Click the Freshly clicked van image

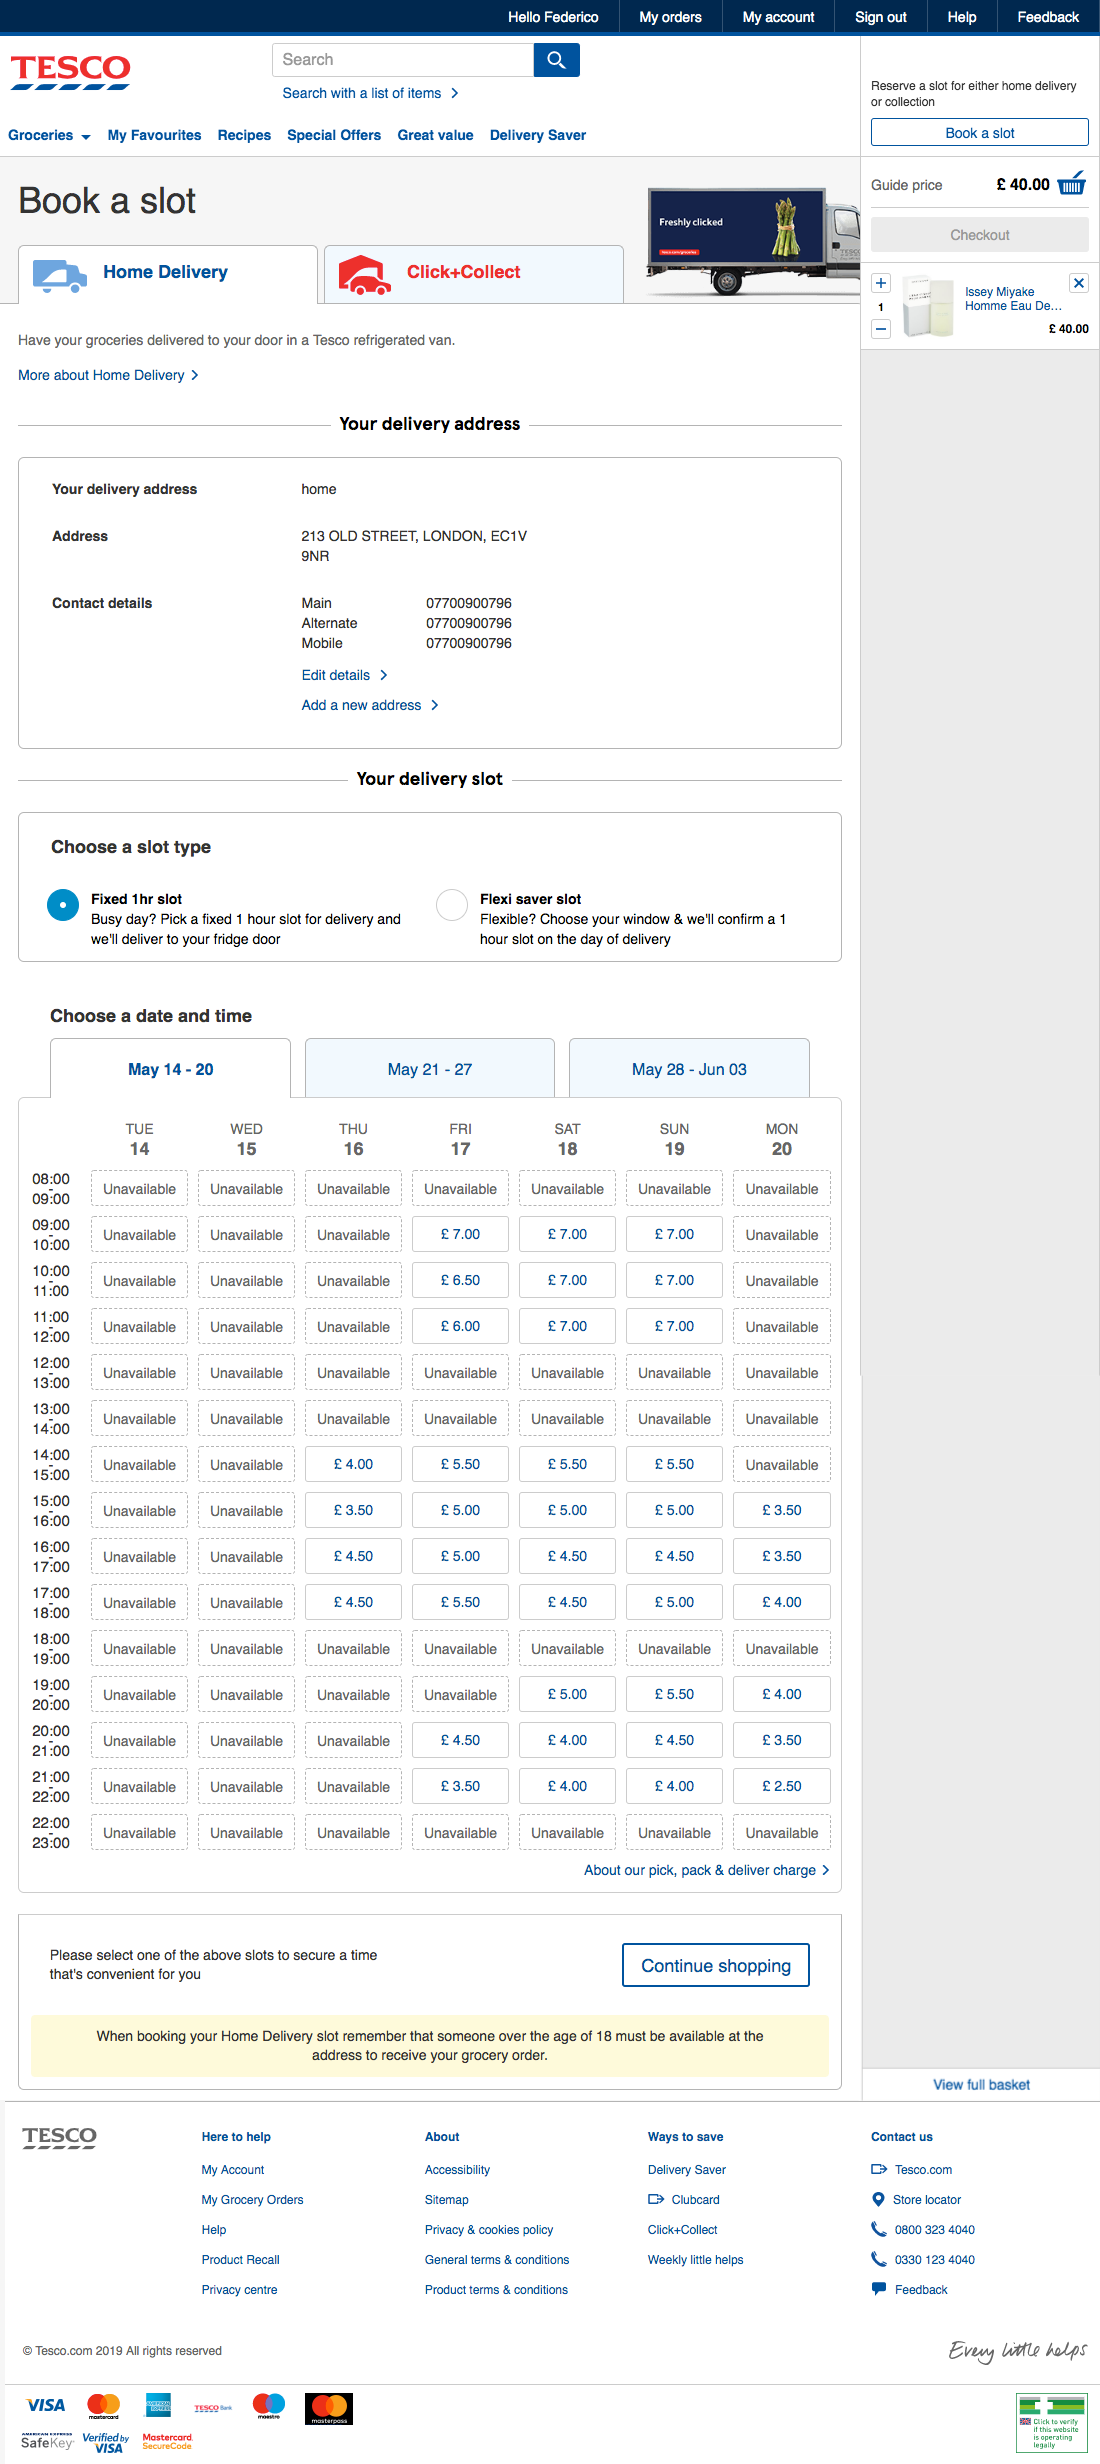pyautogui.click(x=752, y=240)
